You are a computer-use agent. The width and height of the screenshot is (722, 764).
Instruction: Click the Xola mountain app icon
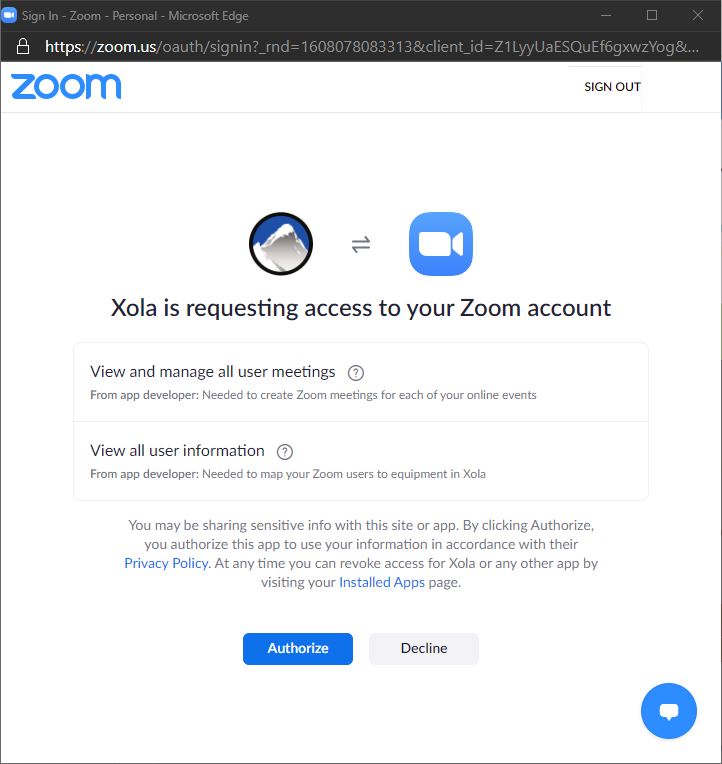[x=281, y=244]
